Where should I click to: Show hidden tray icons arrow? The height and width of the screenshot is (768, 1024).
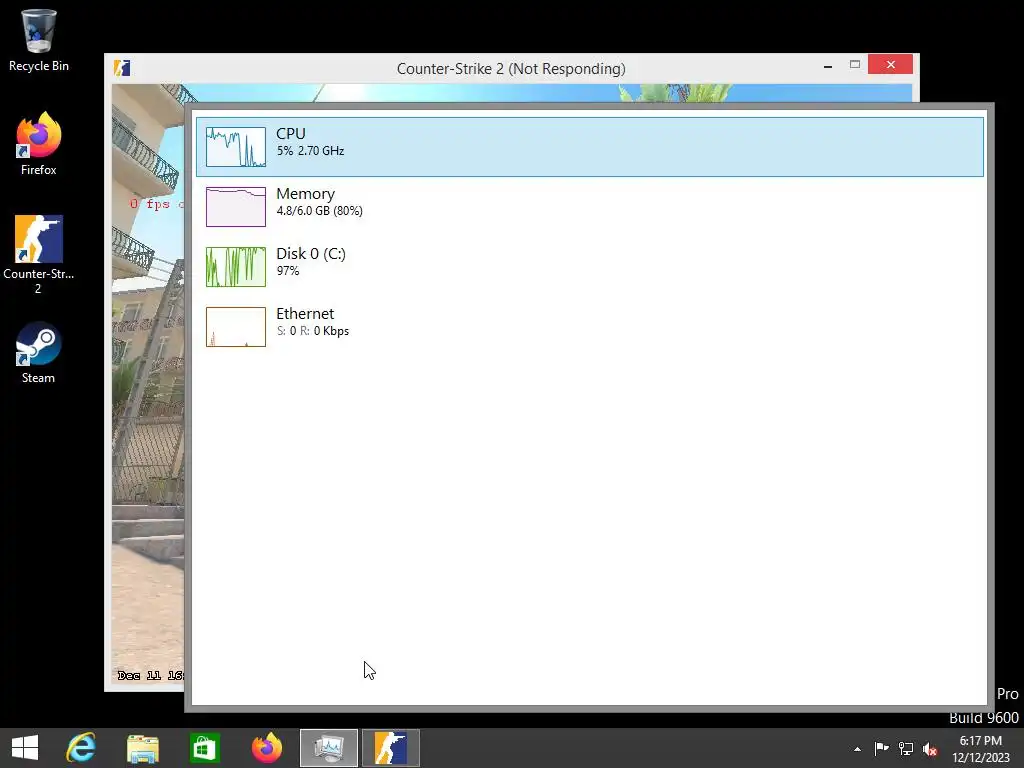pyautogui.click(x=857, y=749)
